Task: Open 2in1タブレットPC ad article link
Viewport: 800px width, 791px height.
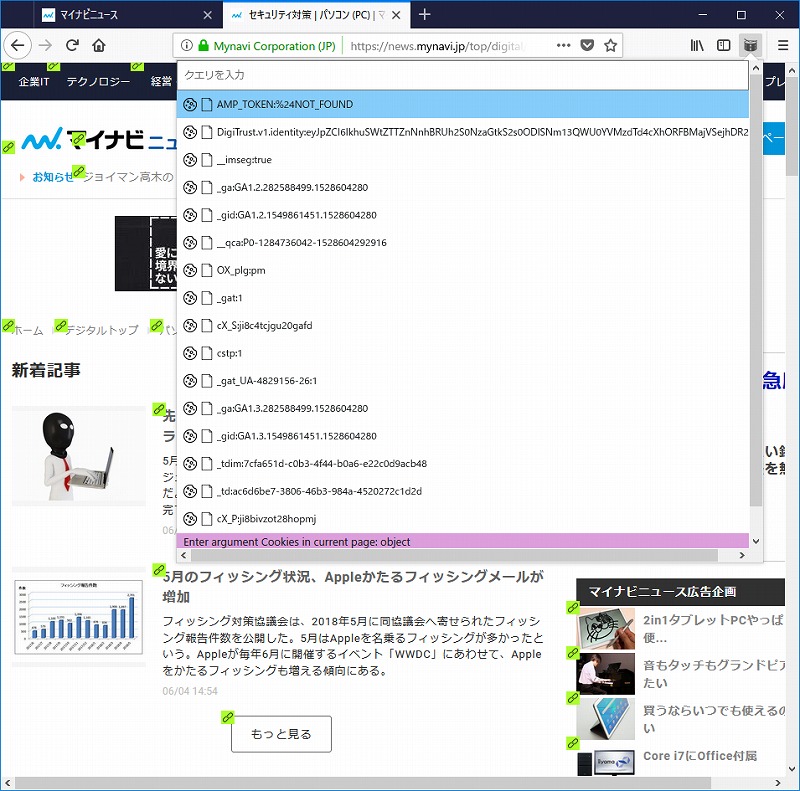Action: coord(713,629)
